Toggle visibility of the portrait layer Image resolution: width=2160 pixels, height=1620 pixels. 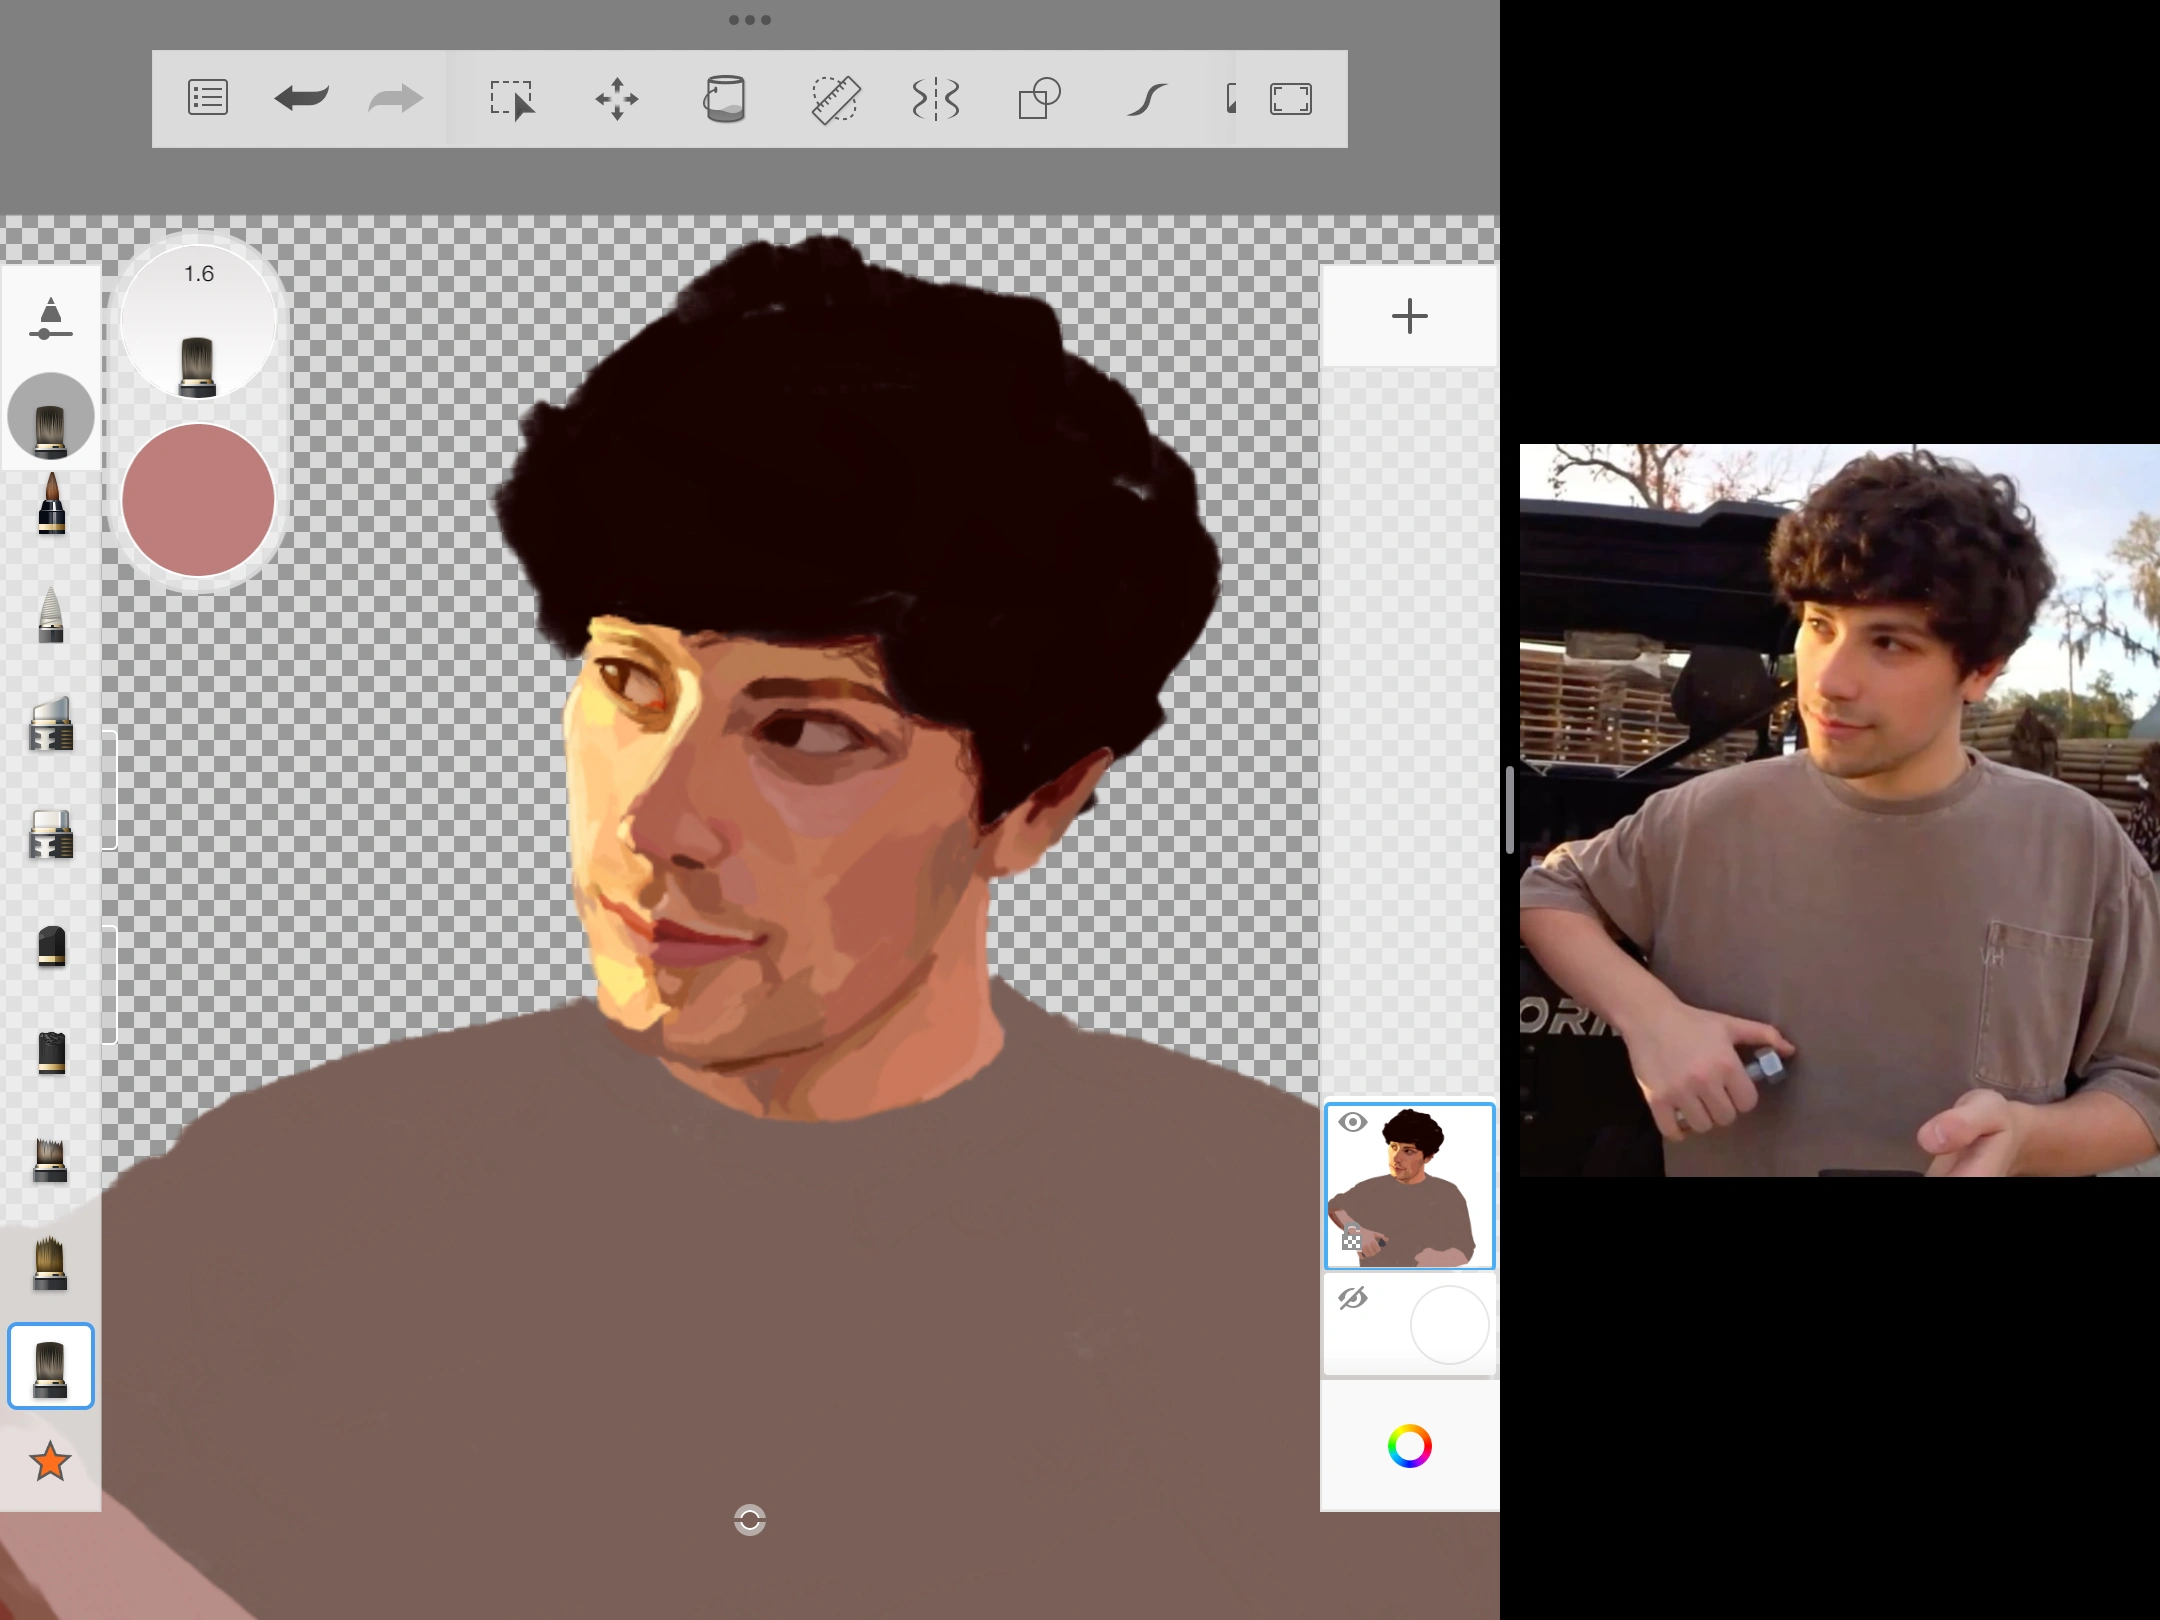click(1354, 1122)
